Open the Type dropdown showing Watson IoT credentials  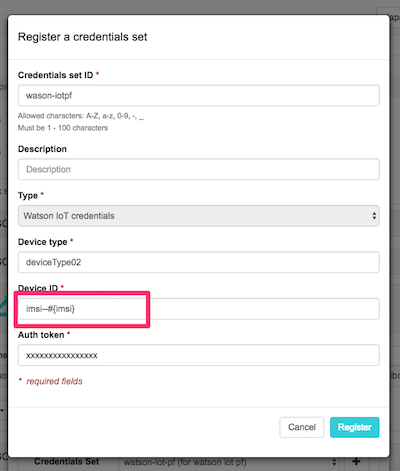pos(199,216)
